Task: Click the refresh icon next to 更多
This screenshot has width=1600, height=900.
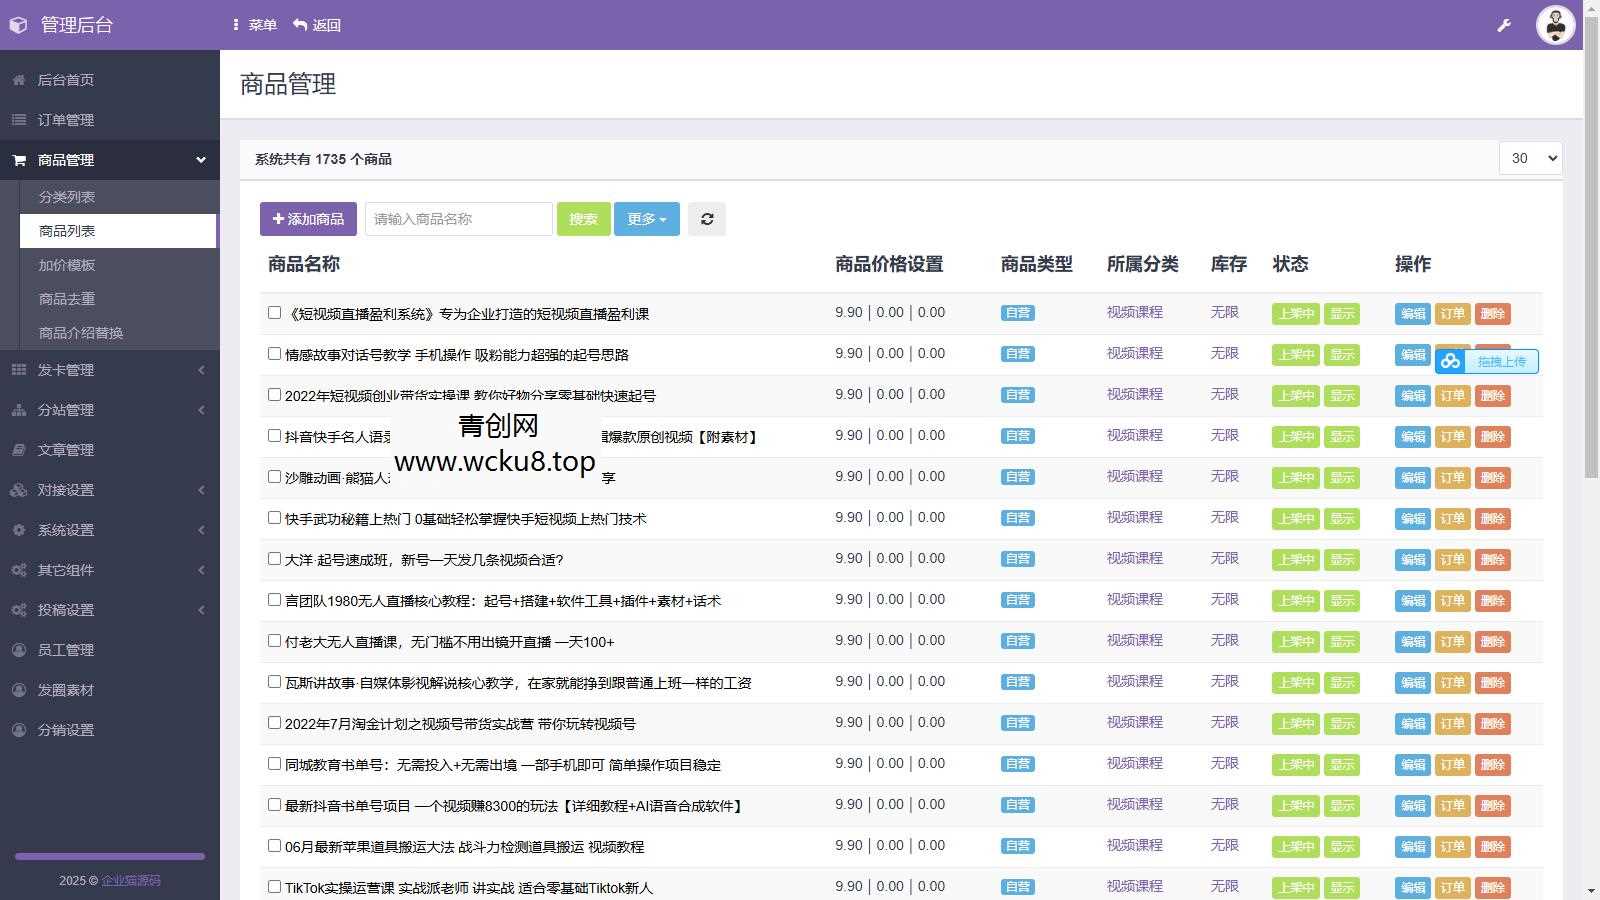Action: pos(707,218)
